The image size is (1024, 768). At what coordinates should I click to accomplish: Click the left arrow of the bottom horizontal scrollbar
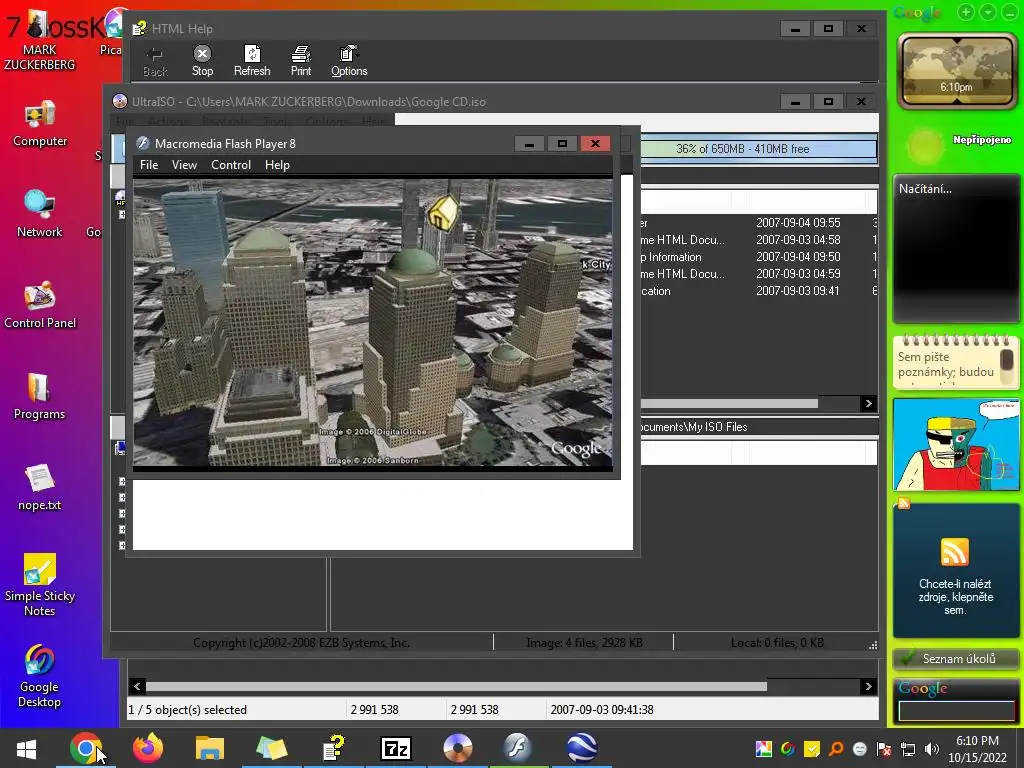click(x=136, y=686)
